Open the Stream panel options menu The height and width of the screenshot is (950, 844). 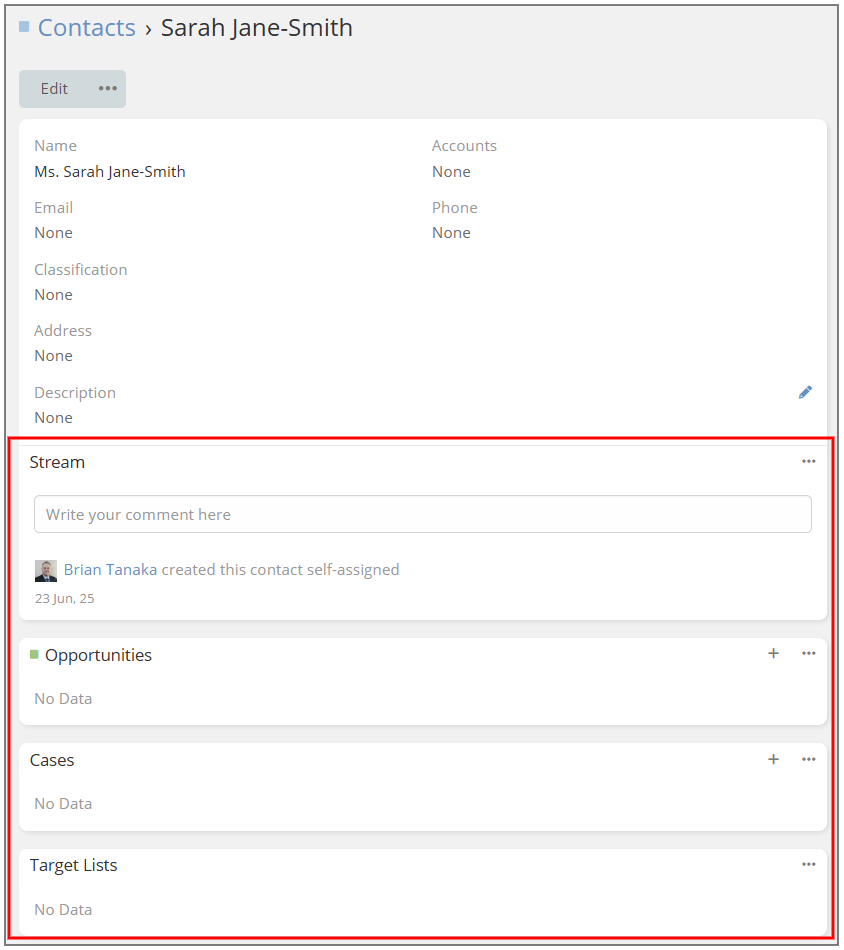[x=808, y=462]
